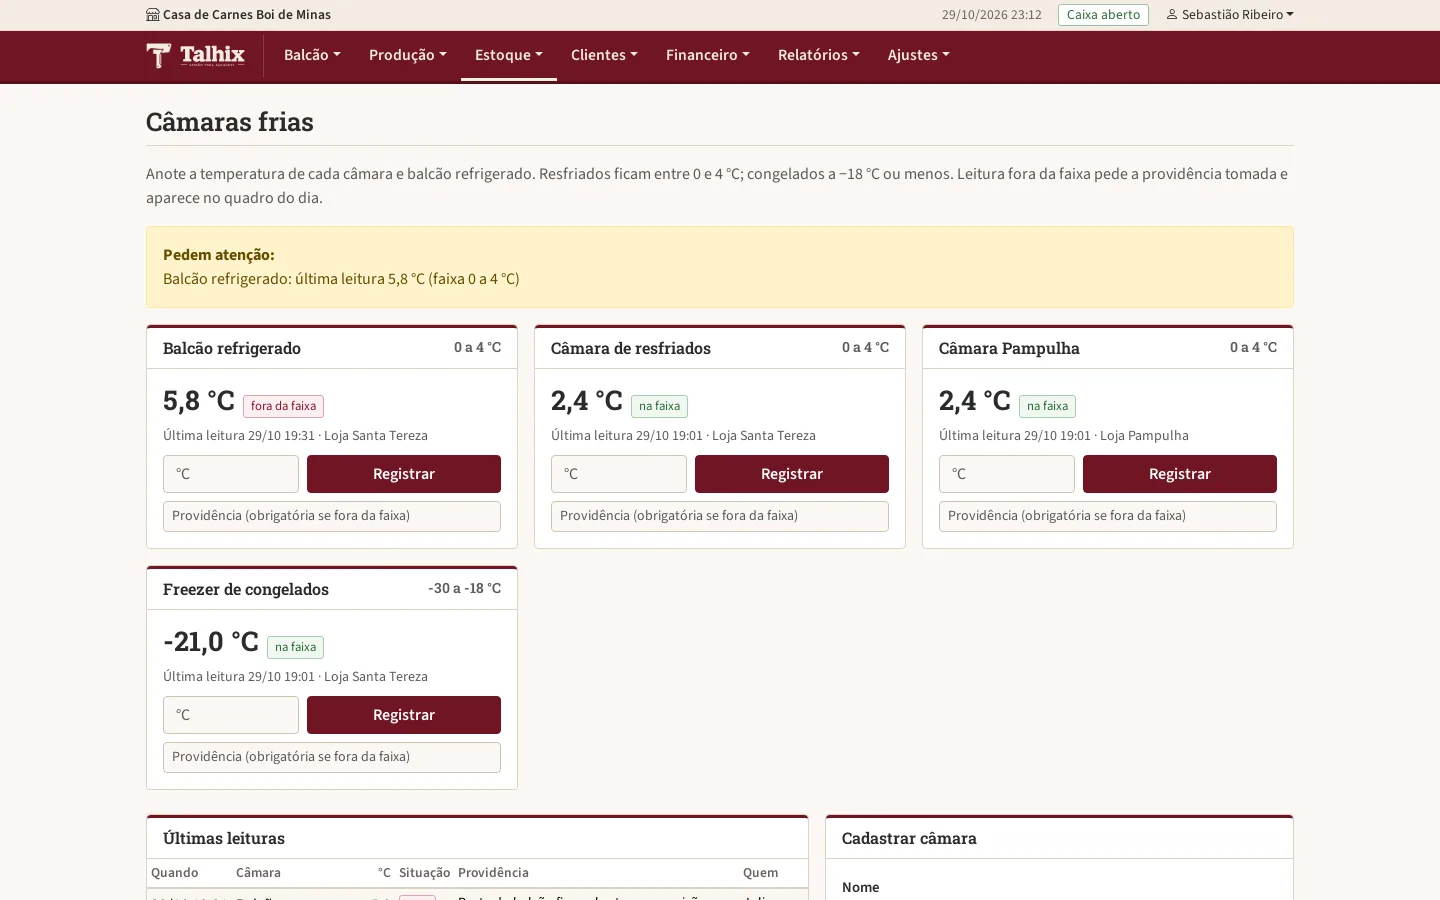Image resolution: width=1440 pixels, height=900 pixels.
Task: Open the Clientes dropdown
Action: click(x=604, y=55)
